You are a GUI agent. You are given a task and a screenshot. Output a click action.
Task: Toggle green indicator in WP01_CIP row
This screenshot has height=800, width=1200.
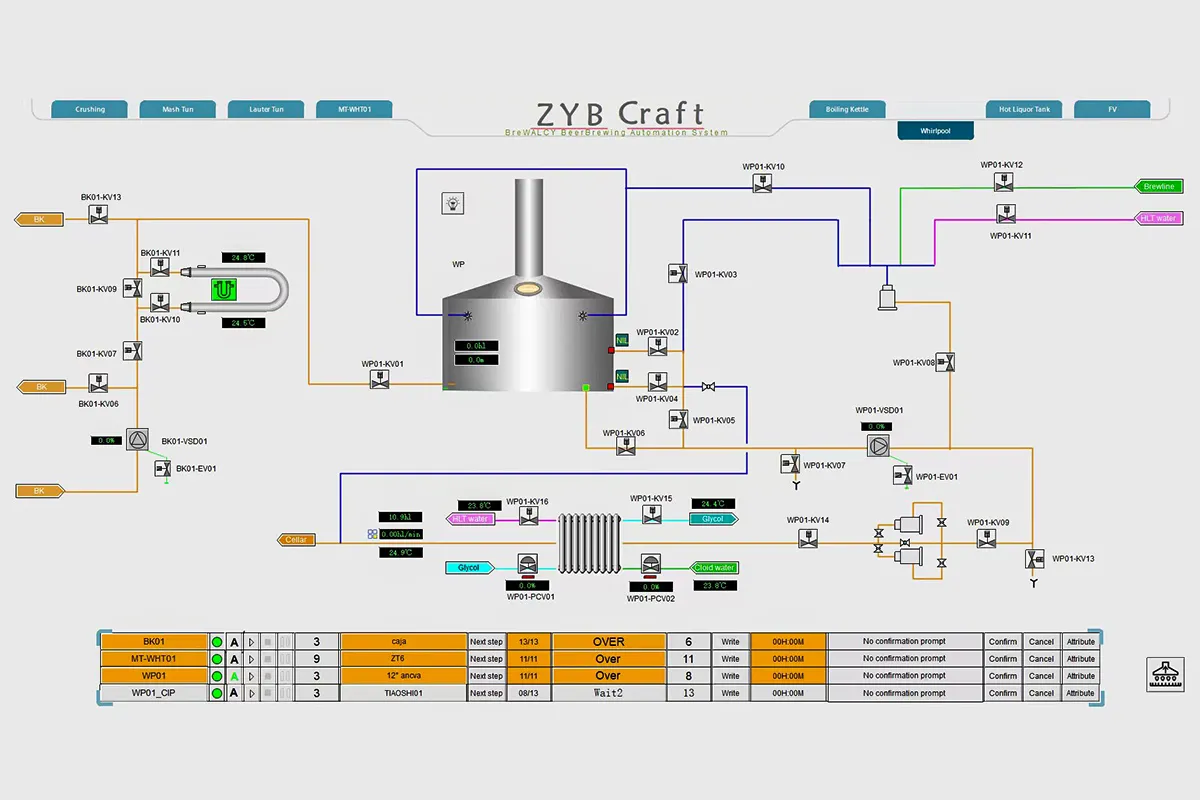[x=216, y=693]
